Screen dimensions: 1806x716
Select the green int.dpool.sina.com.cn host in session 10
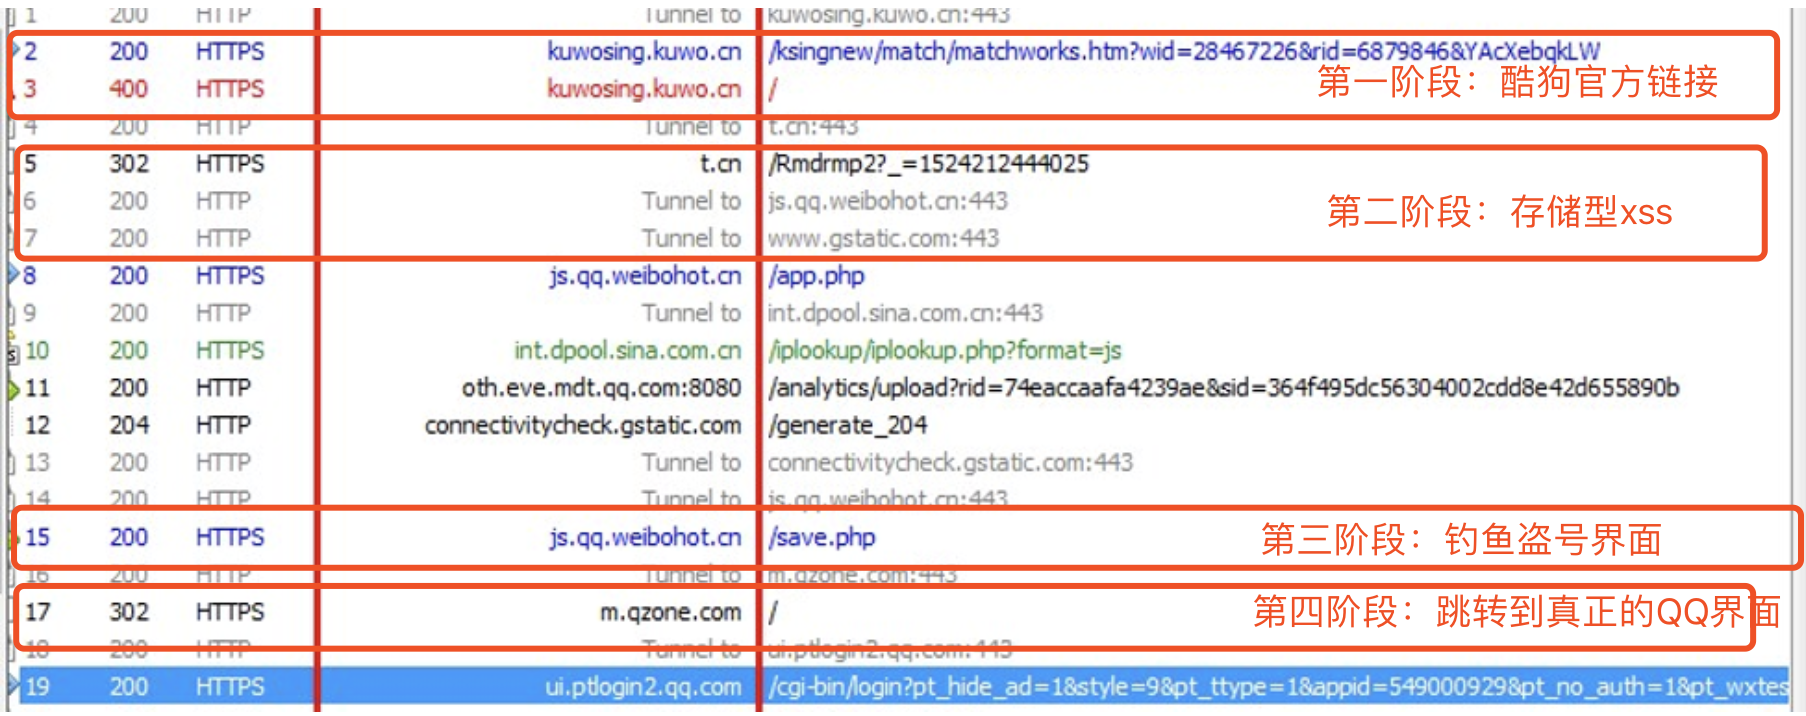pos(628,351)
